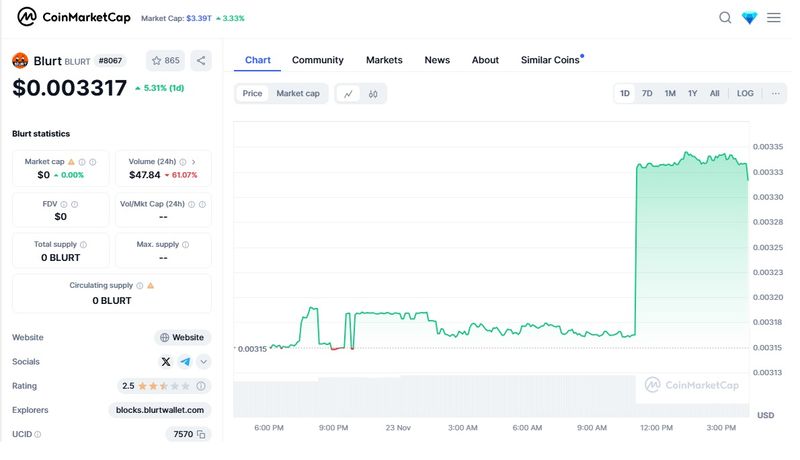
Task: Click the 61.07% volume change
Action: [181, 175]
